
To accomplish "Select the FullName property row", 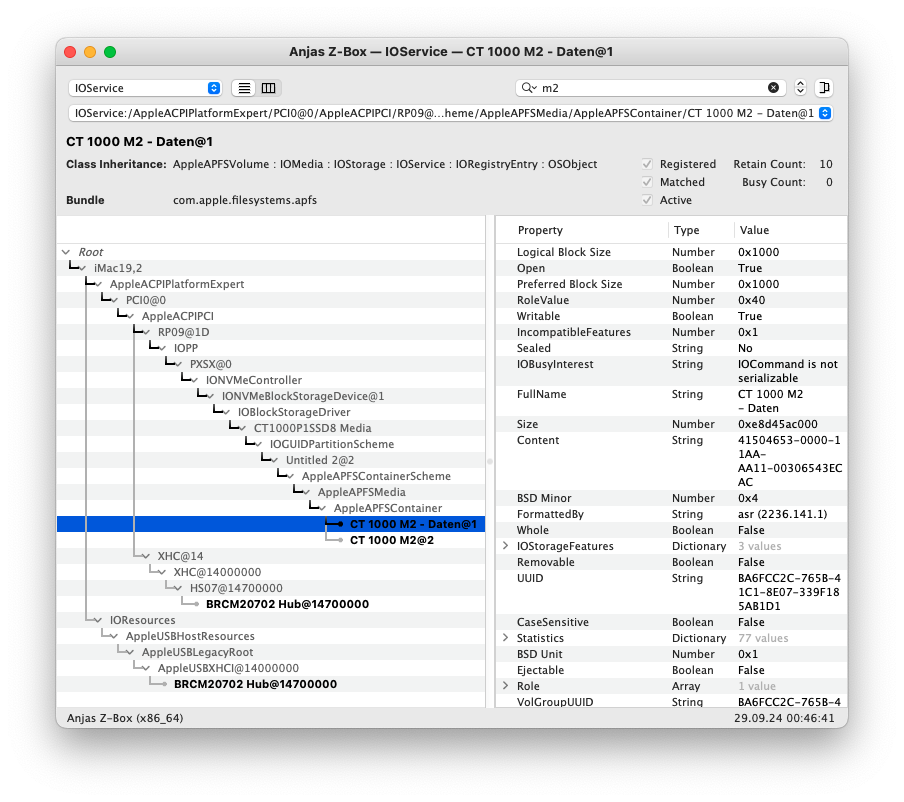I will click(671, 401).
